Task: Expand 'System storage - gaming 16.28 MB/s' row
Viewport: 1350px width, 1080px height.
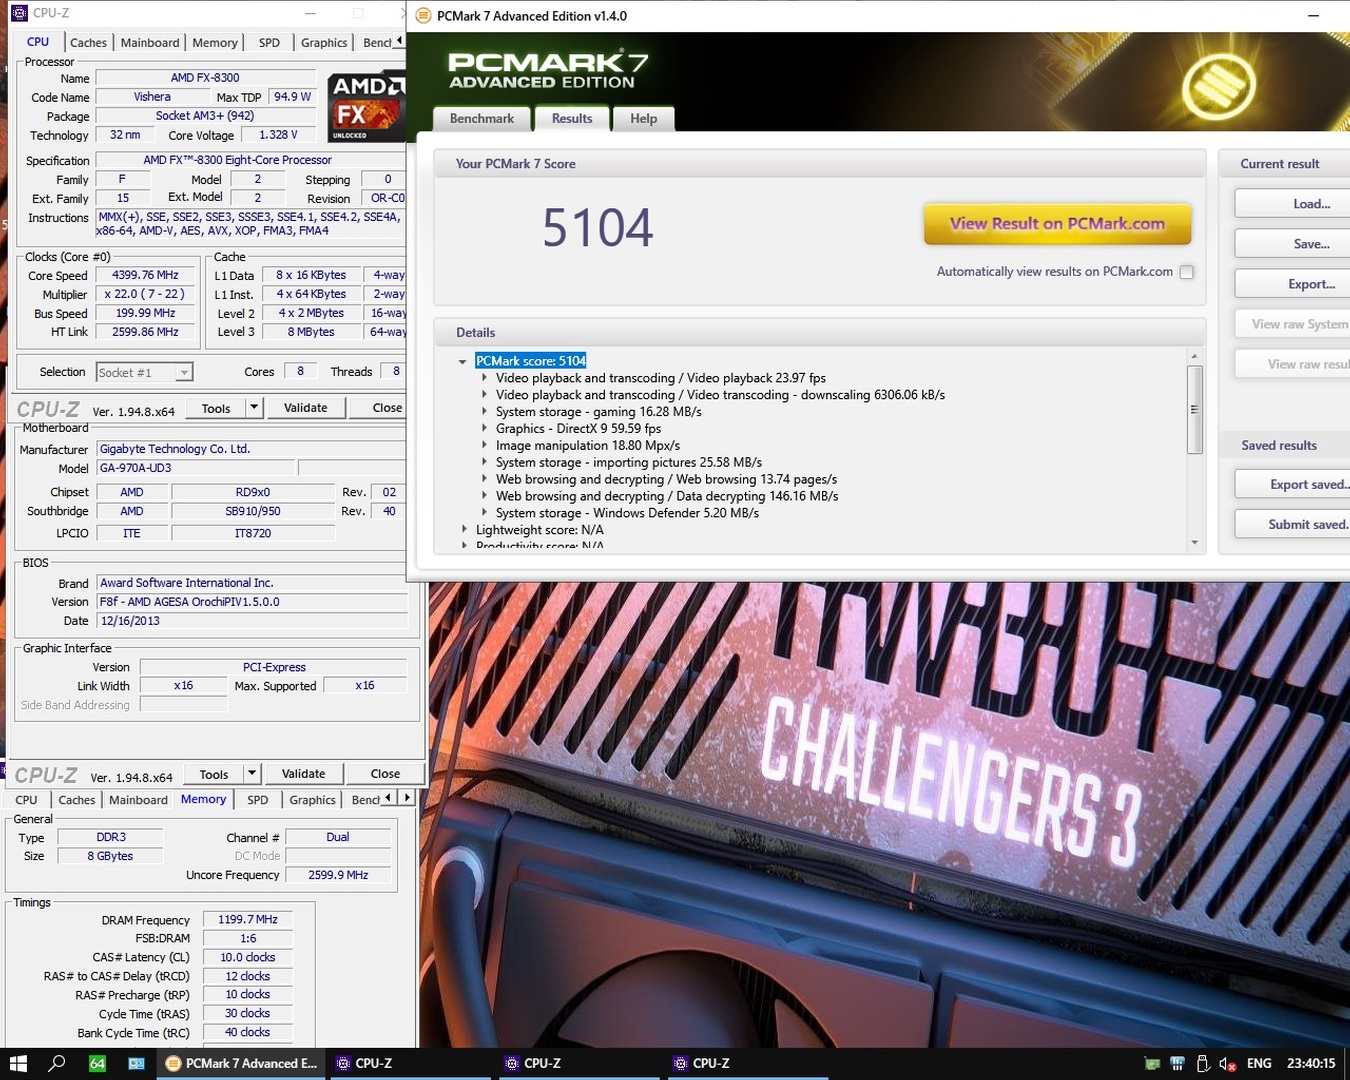Action: coord(485,412)
